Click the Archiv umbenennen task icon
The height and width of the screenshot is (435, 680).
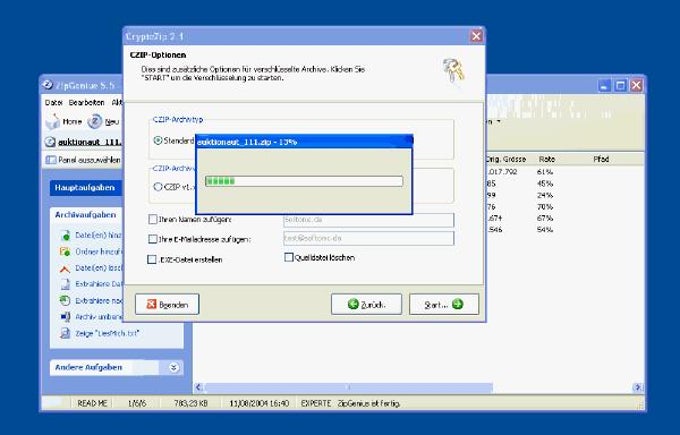point(65,317)
